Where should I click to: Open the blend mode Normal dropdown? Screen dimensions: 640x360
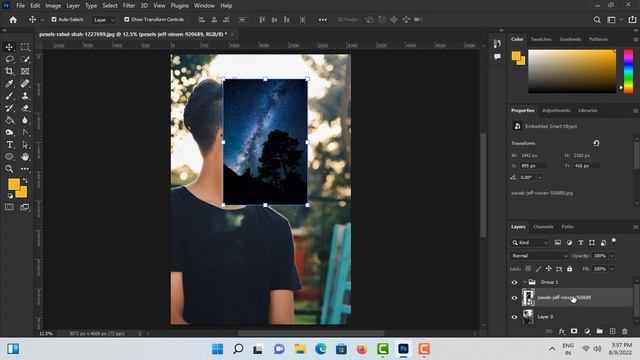coord(539,256)
